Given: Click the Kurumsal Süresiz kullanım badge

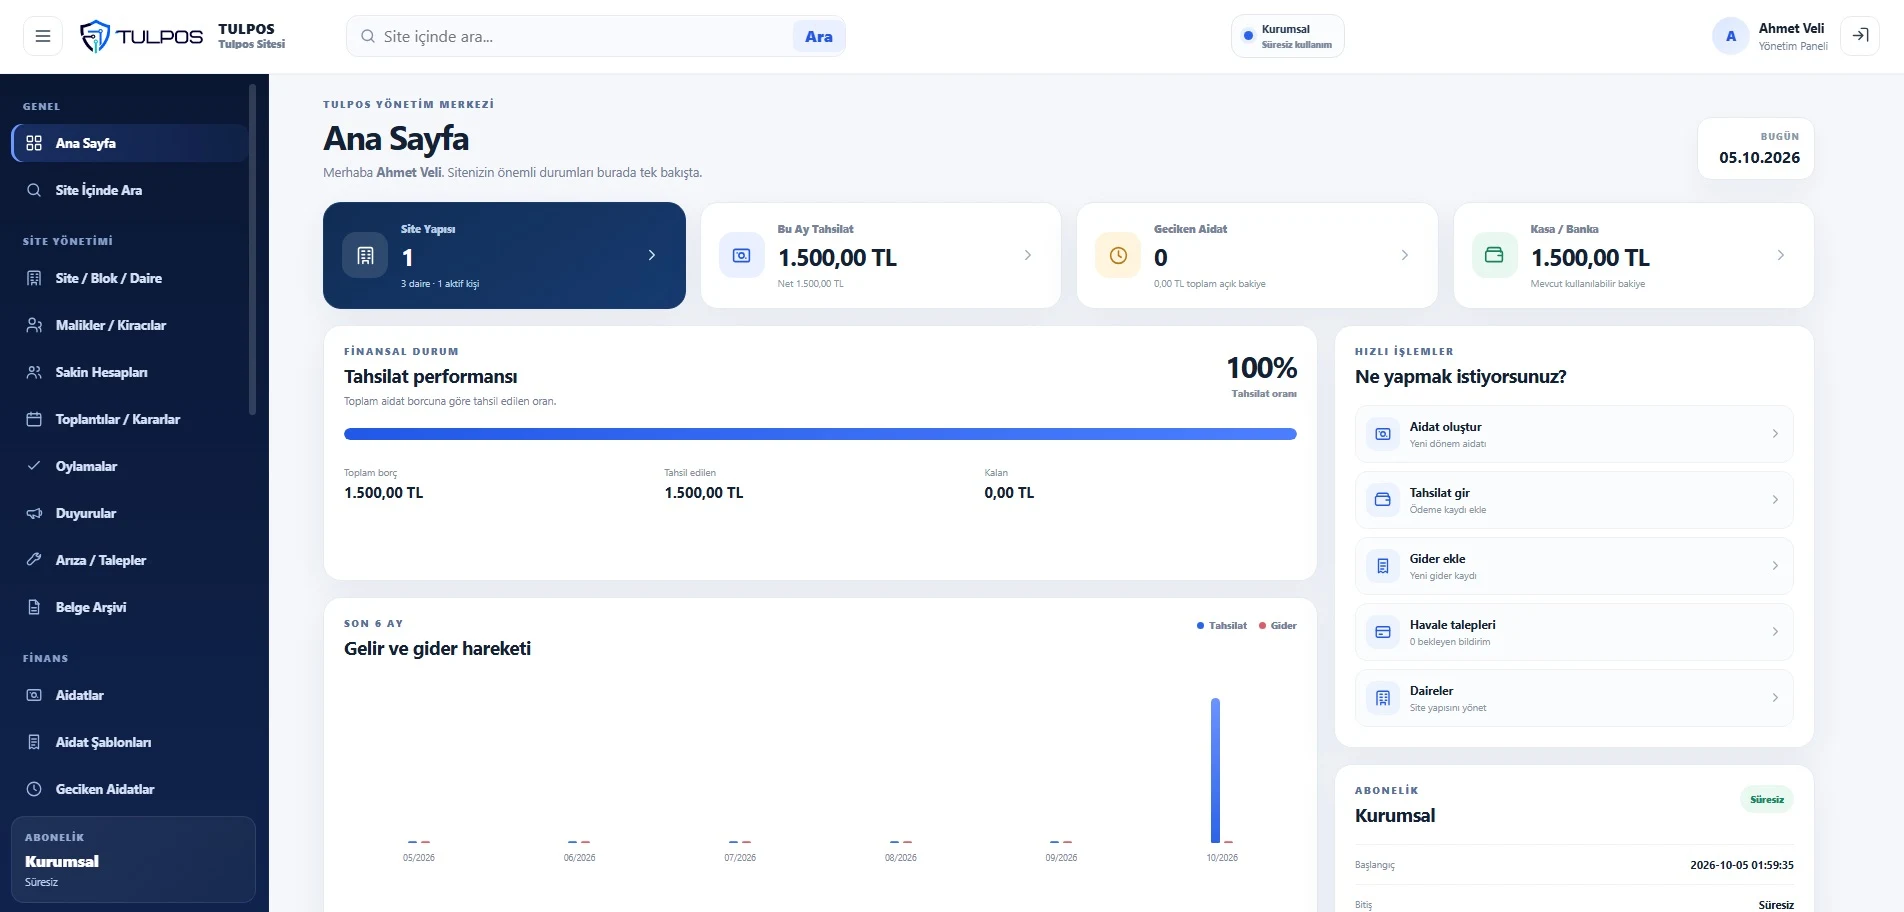Looking at the screenshot, I should point(1288,36).
